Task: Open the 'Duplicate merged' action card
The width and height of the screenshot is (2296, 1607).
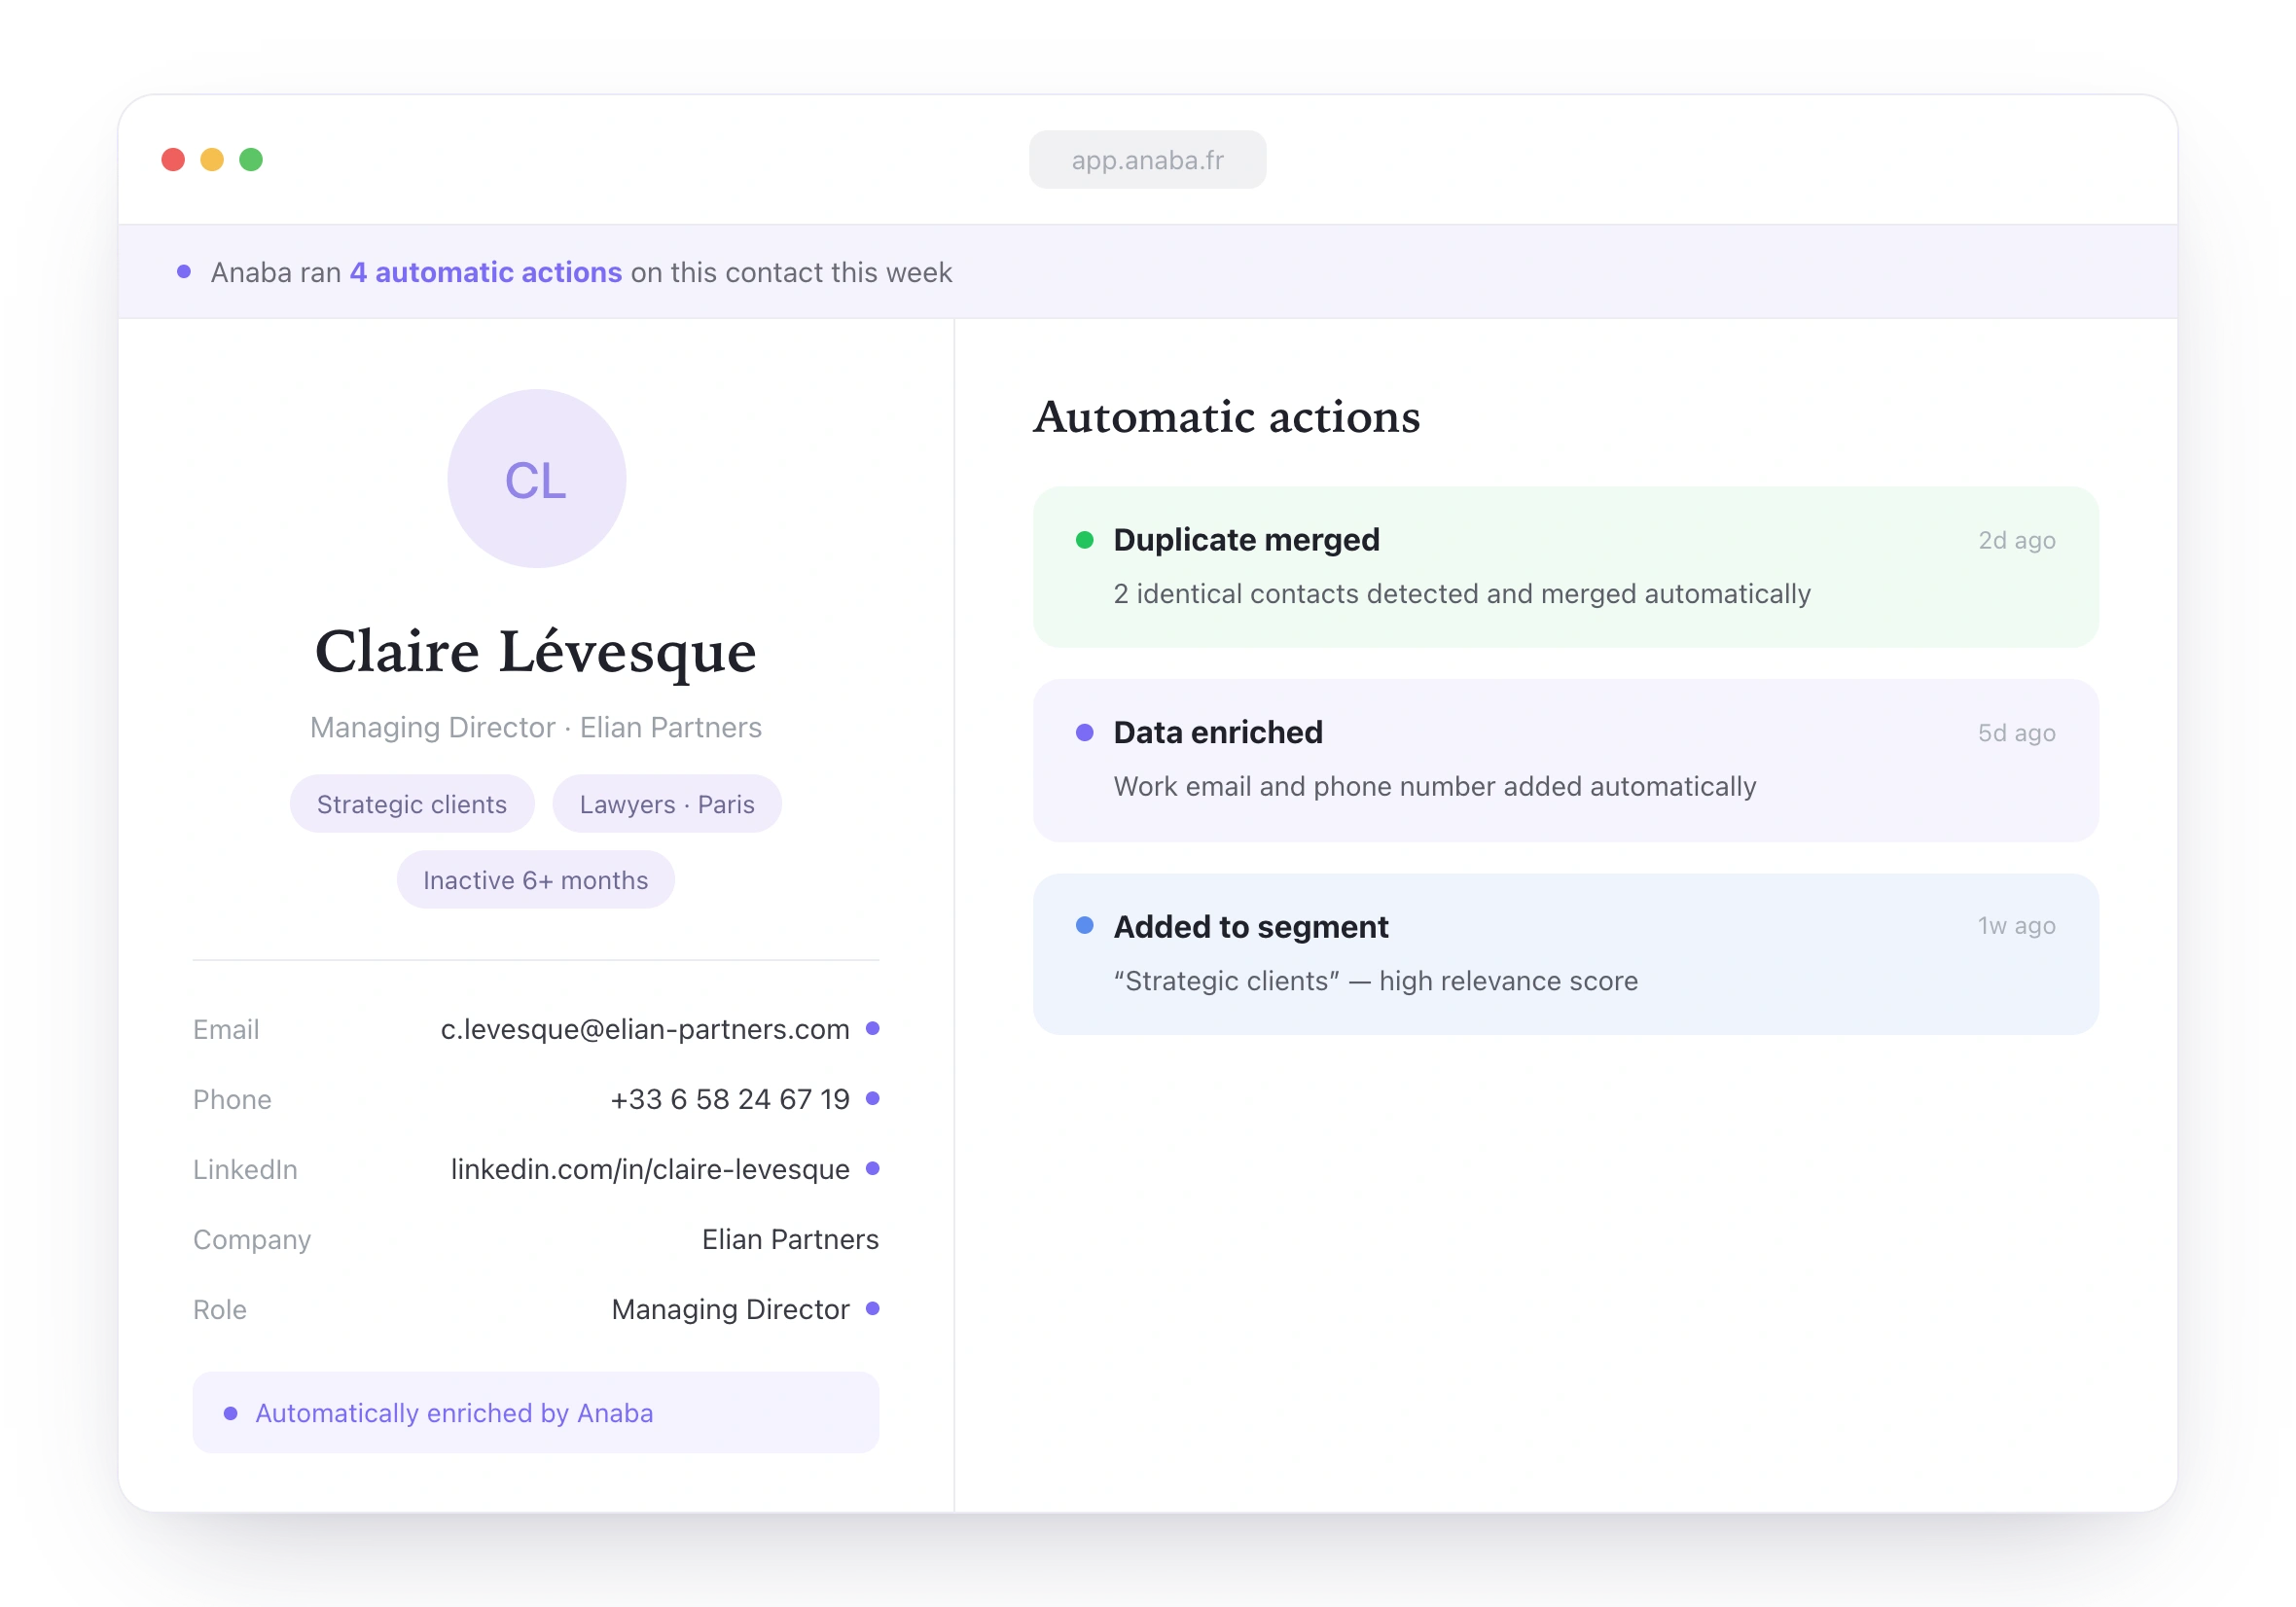Action: tap(1565, 567)
